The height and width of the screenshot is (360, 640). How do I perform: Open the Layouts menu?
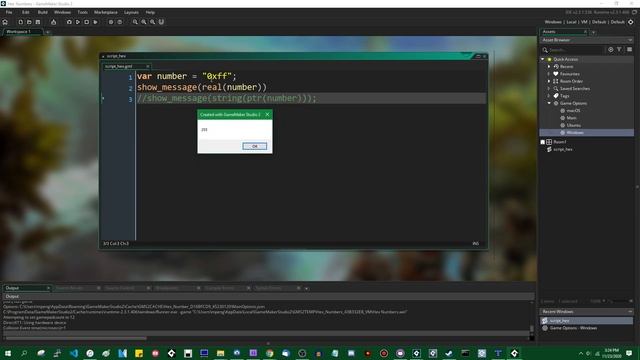pyautogui.click(x=131, y=12)
